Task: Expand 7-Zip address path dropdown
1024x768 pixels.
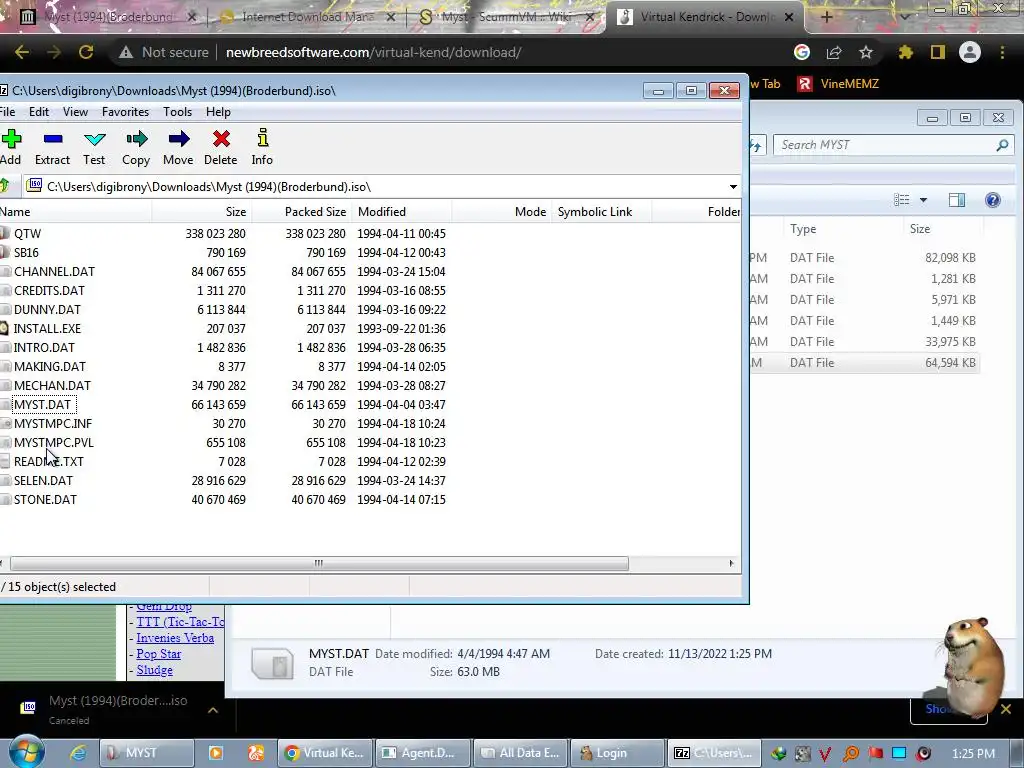Action: (x=733, y=187)
